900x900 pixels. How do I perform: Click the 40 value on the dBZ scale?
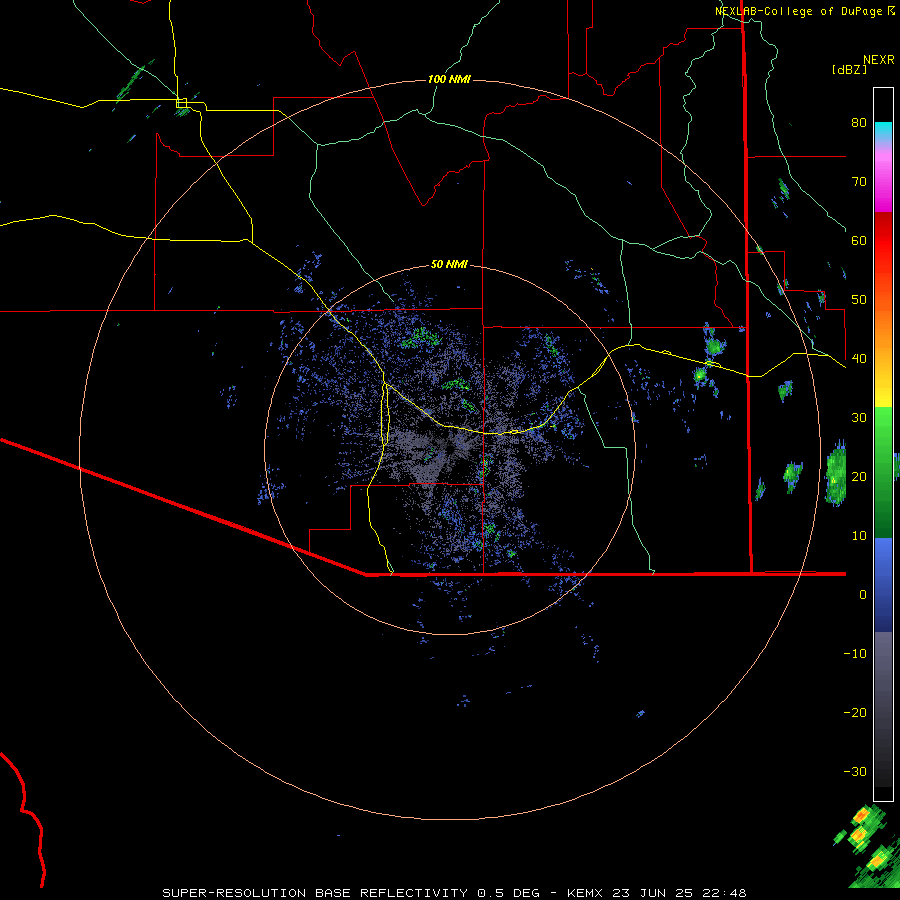click(859, 359)
